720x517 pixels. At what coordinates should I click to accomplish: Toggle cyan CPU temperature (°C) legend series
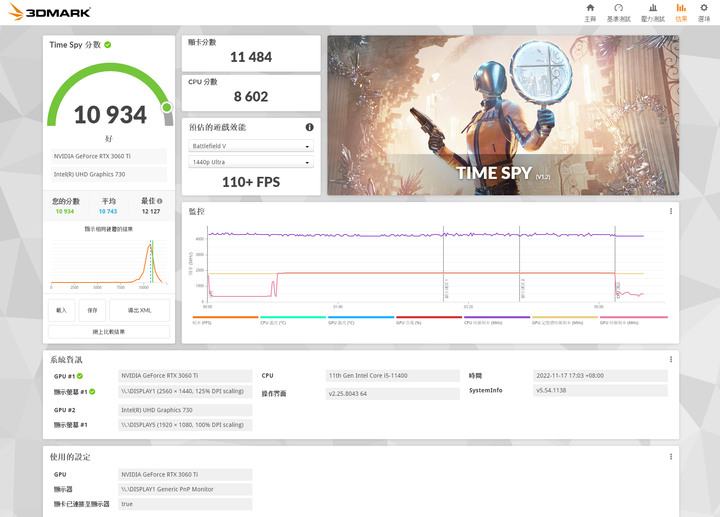(x=293, y=320)
